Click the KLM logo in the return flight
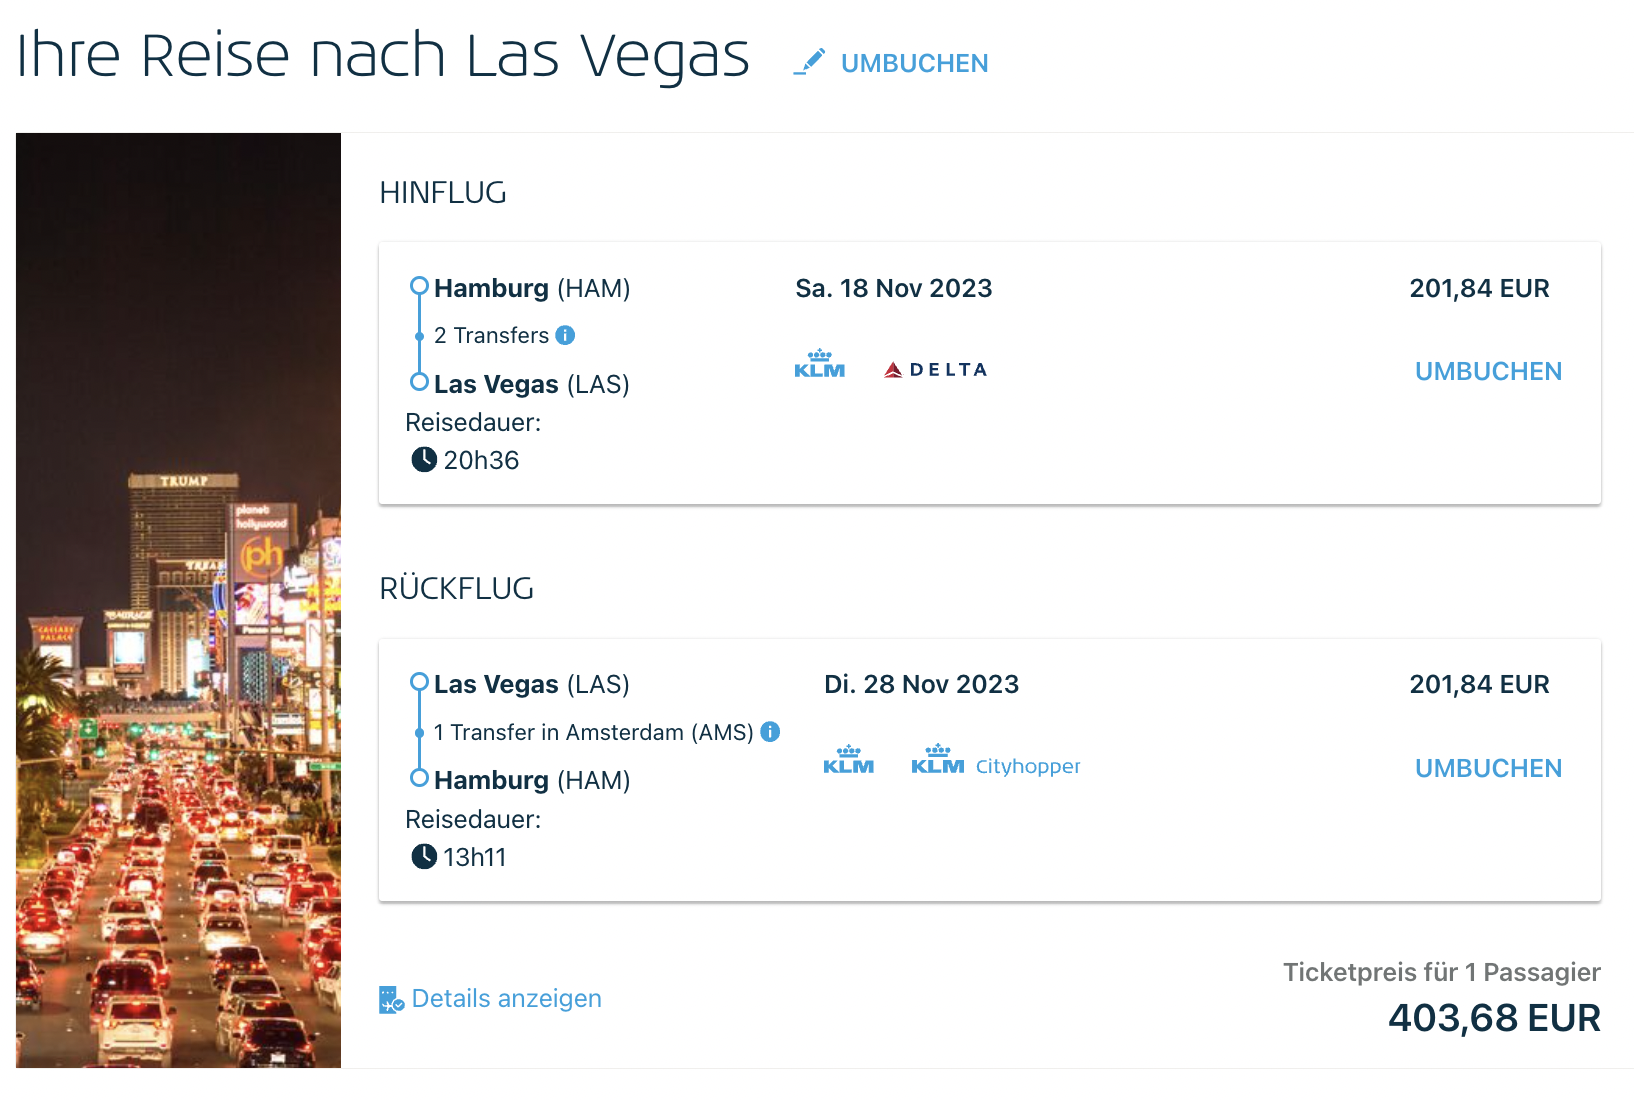Viewport: 1634px width, 1100px height. (x=848, y=760)
